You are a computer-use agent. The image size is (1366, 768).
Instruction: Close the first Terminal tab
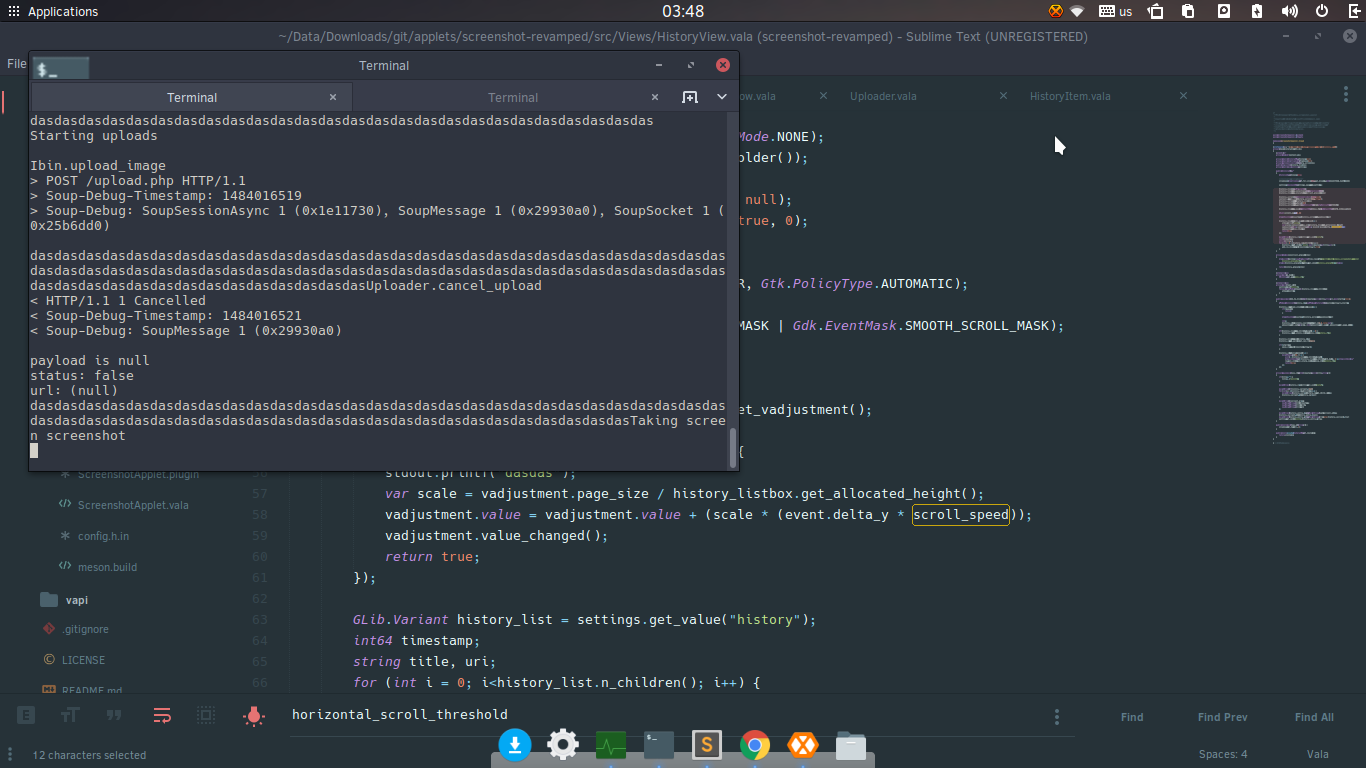pos(333,97)
